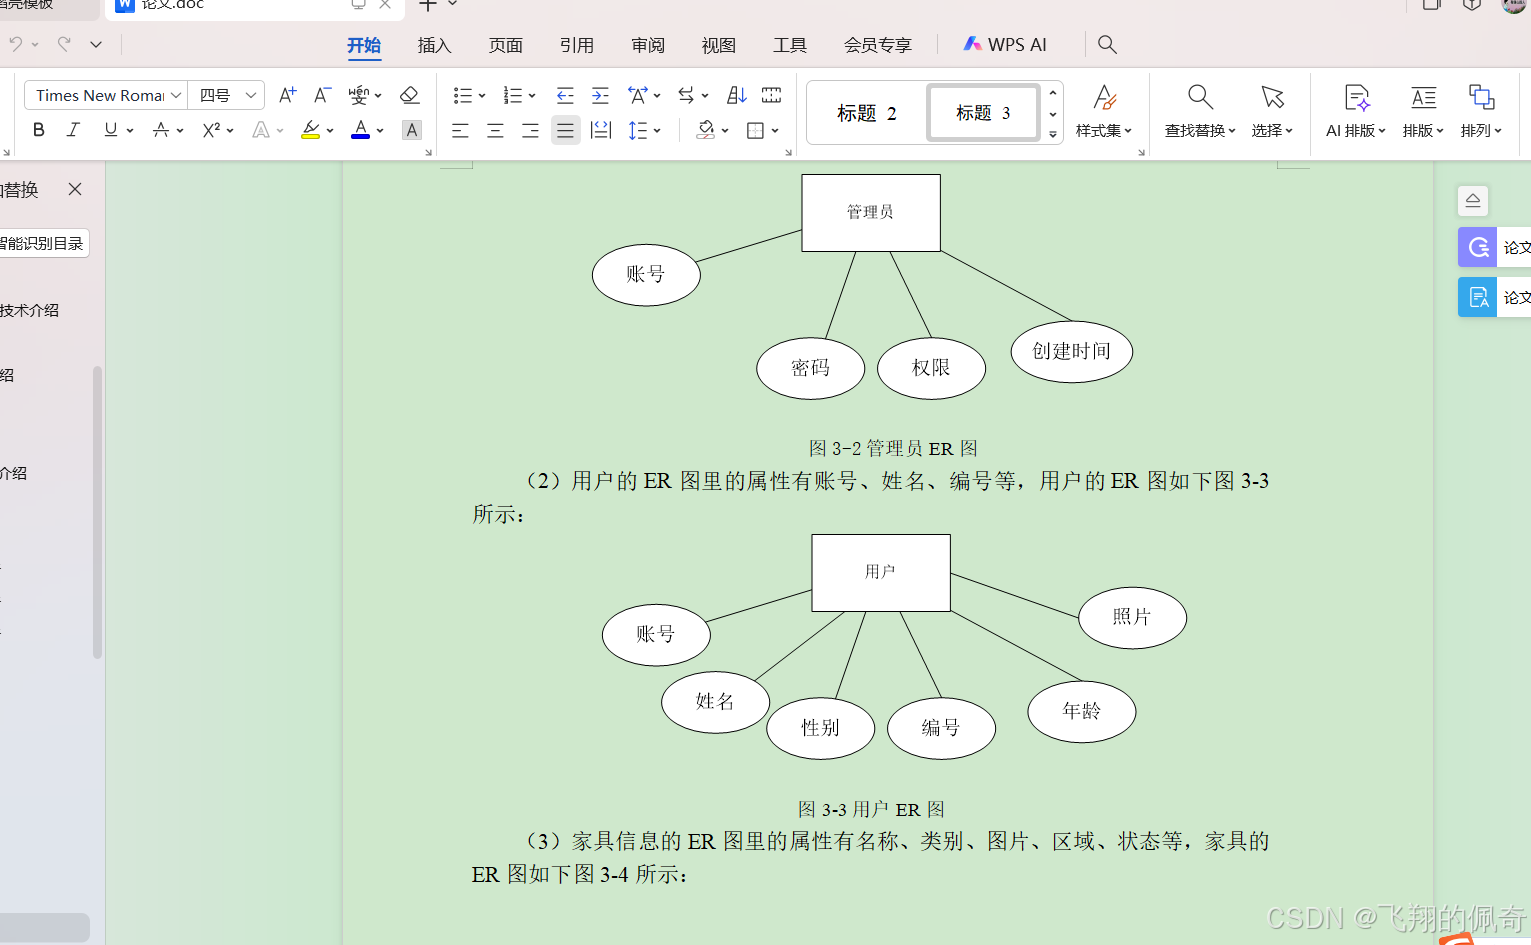
Task: Apply justified alignment
Action: 565,130
